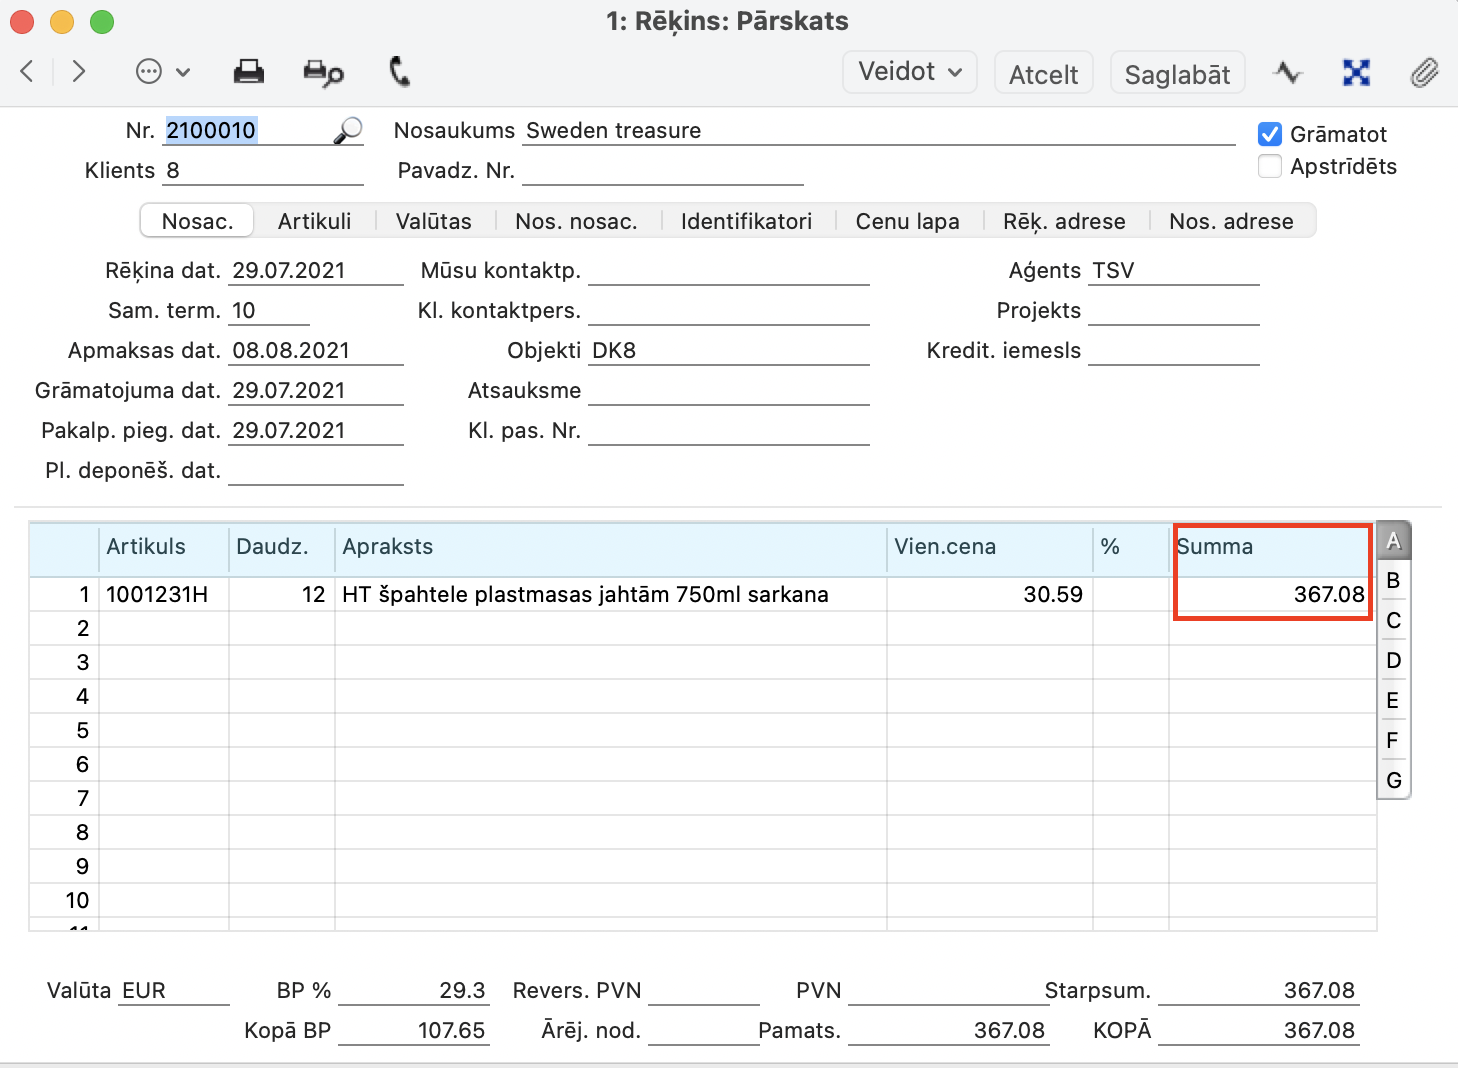
Task: Go to next record with forward arrow
Action: [x=79, y=72]
